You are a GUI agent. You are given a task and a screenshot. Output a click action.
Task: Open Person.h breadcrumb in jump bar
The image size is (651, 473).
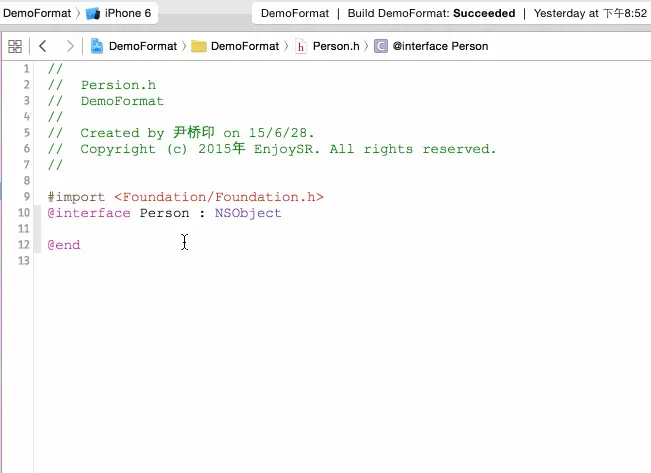click(336, 46)
